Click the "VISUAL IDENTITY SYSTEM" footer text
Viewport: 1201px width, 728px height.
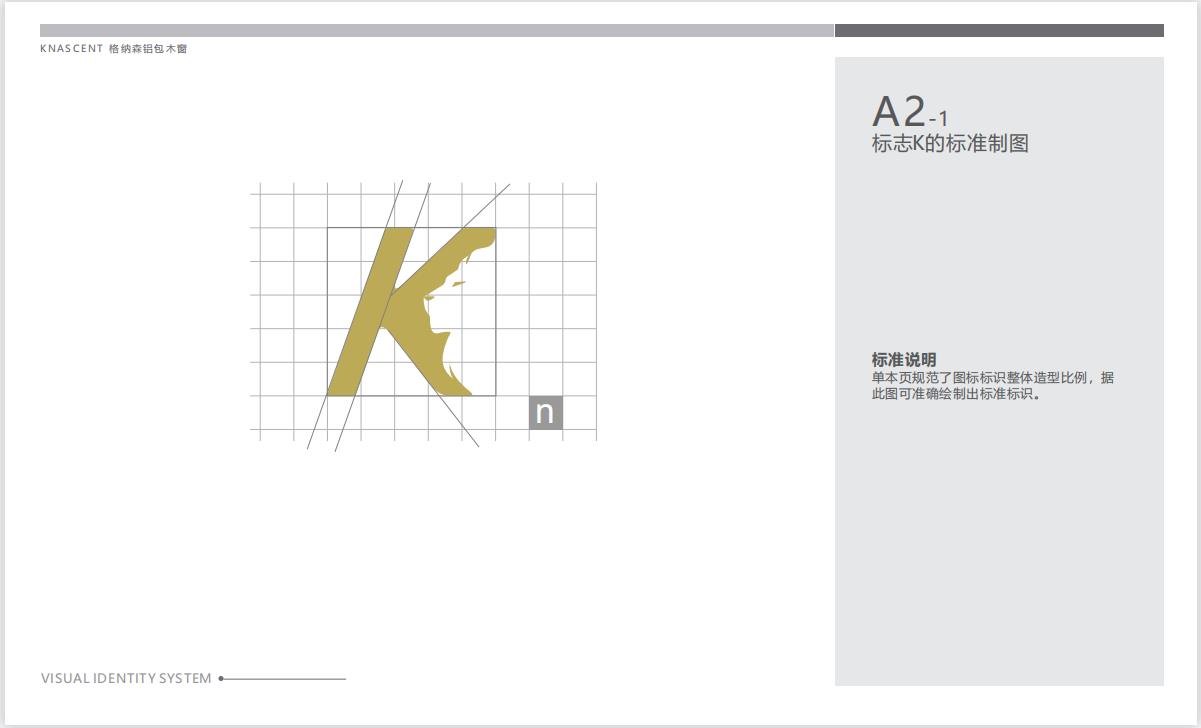(x=126, y=678)
